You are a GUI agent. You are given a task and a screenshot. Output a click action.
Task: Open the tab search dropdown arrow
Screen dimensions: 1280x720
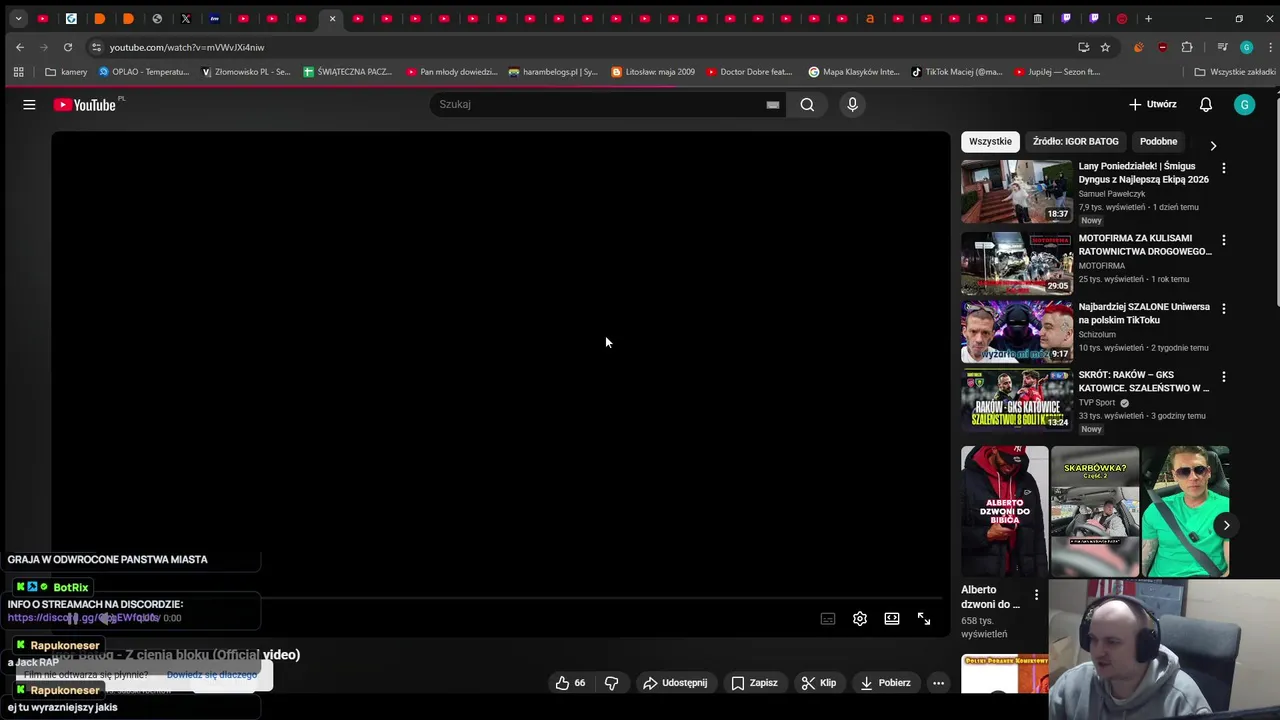(18, 18)
